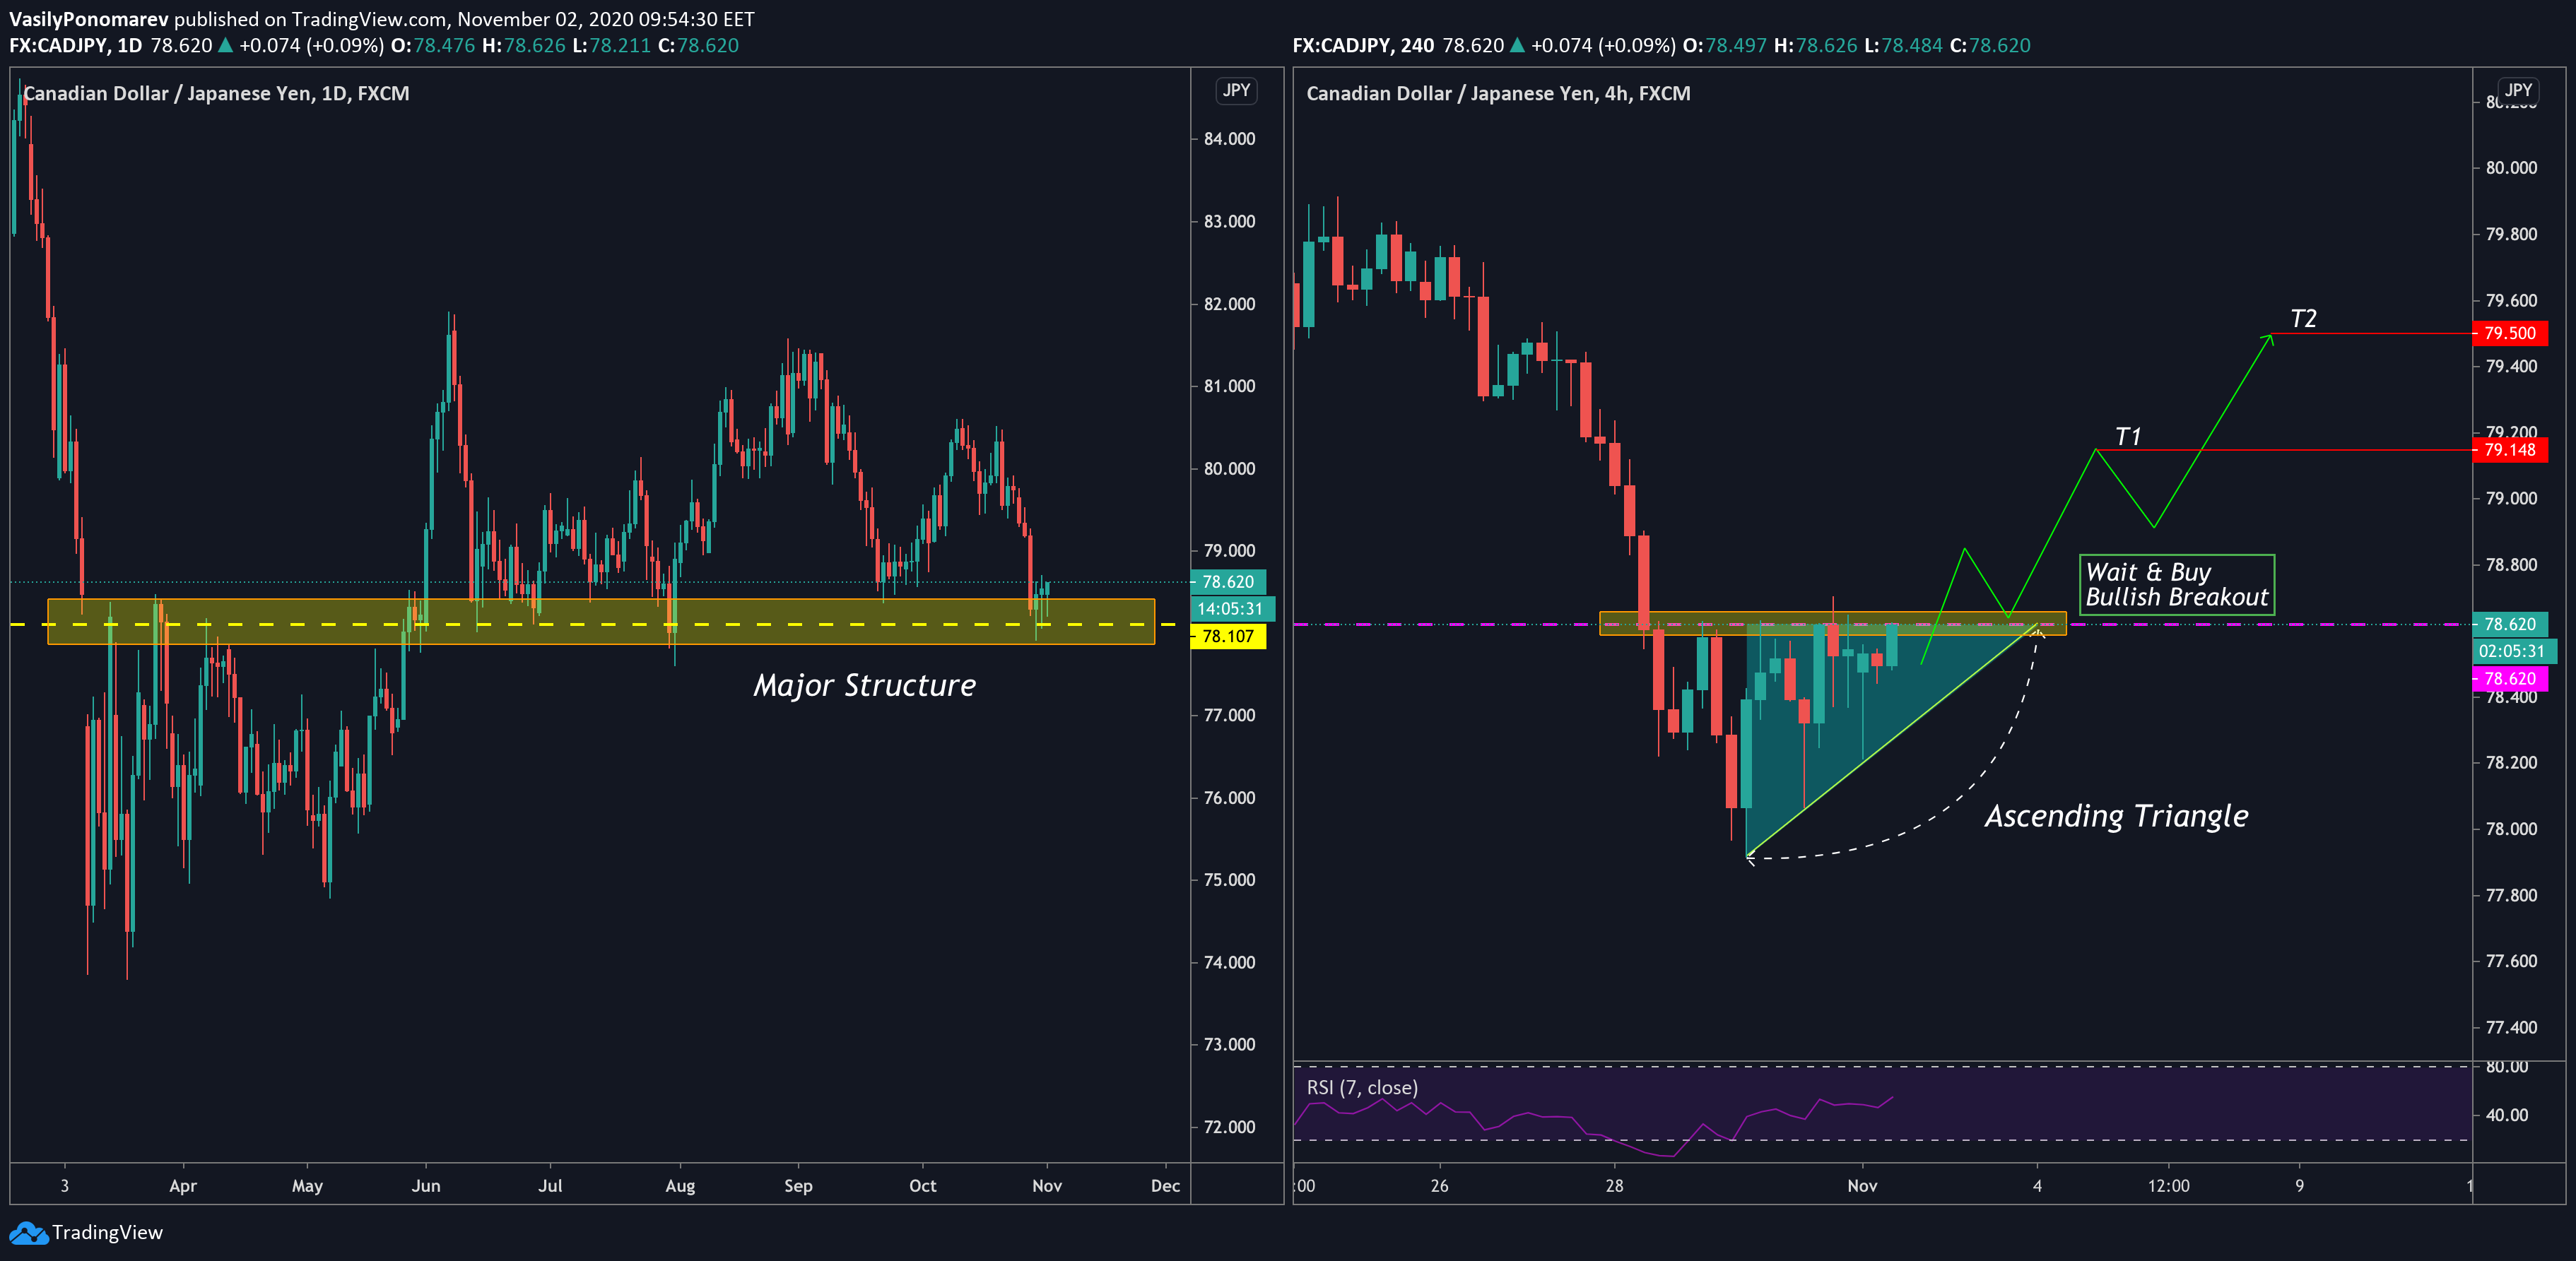
Task: Click the 84.000 price on the 1D axis
Action: (x=1229, y=140)
